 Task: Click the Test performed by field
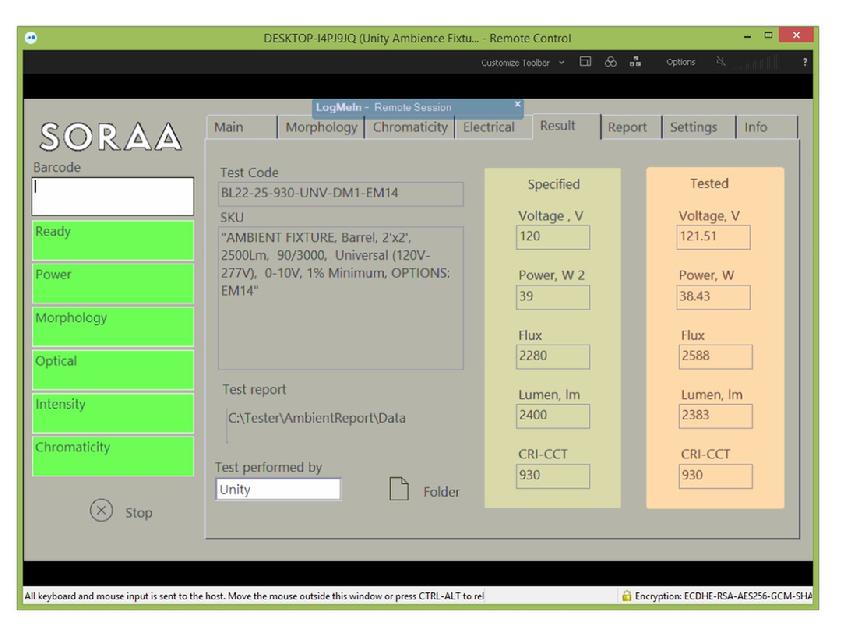click(278, 489)
